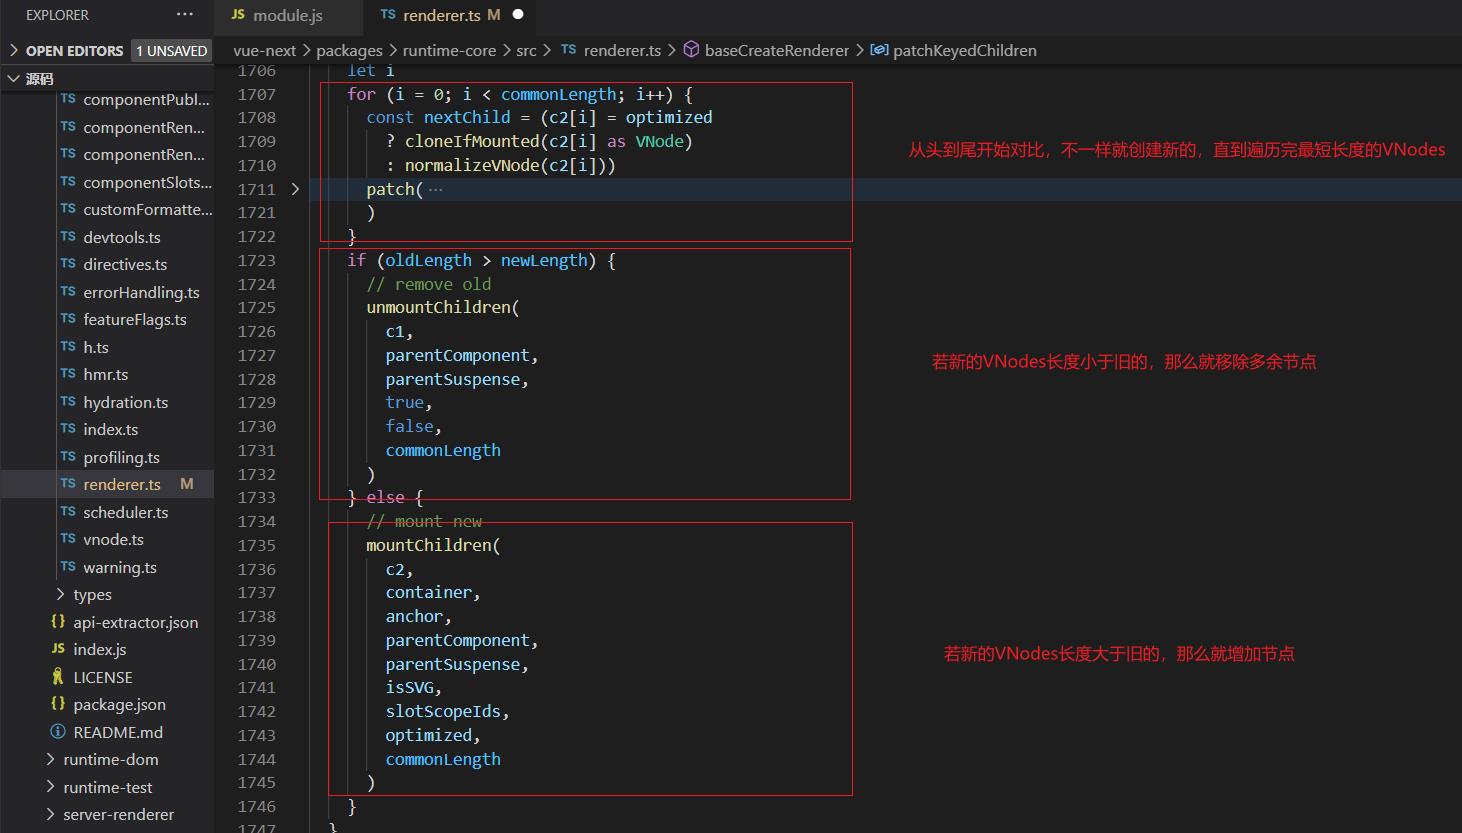Place cursor on unmountChildren call
Screen dimensions: 1462x833
tap(438, 307)
